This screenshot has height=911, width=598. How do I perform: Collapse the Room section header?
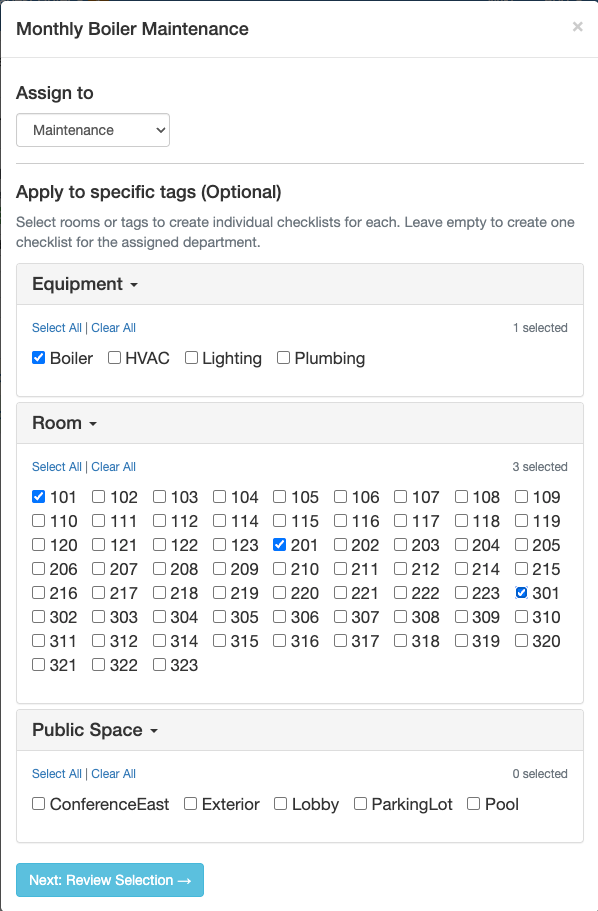coord(65,423)
